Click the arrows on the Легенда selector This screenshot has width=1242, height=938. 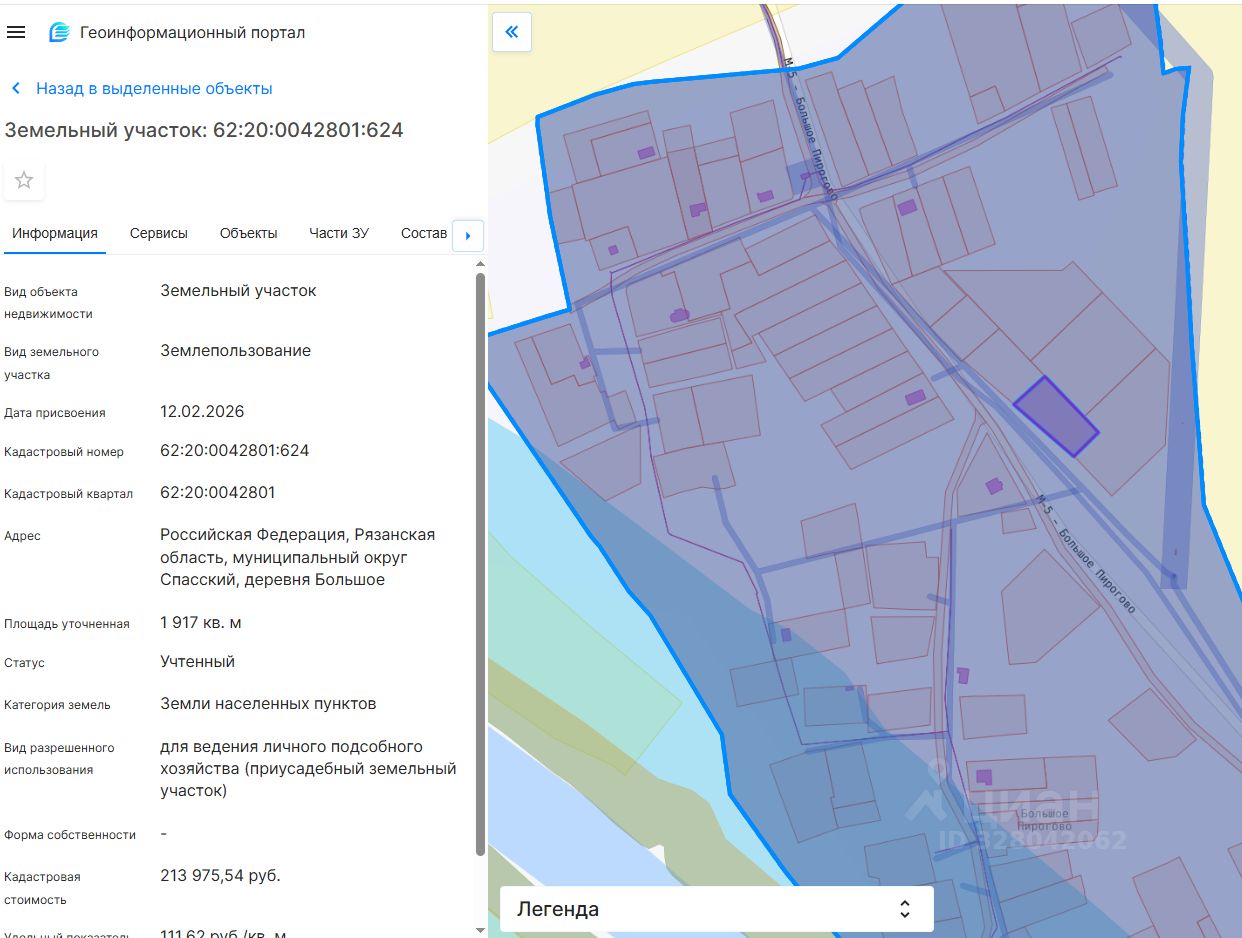point(904,909)
